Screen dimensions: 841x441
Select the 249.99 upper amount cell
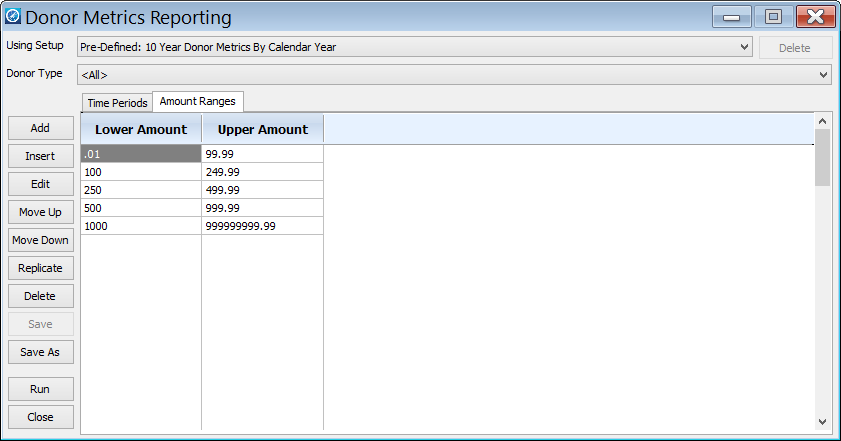point(263,172)
